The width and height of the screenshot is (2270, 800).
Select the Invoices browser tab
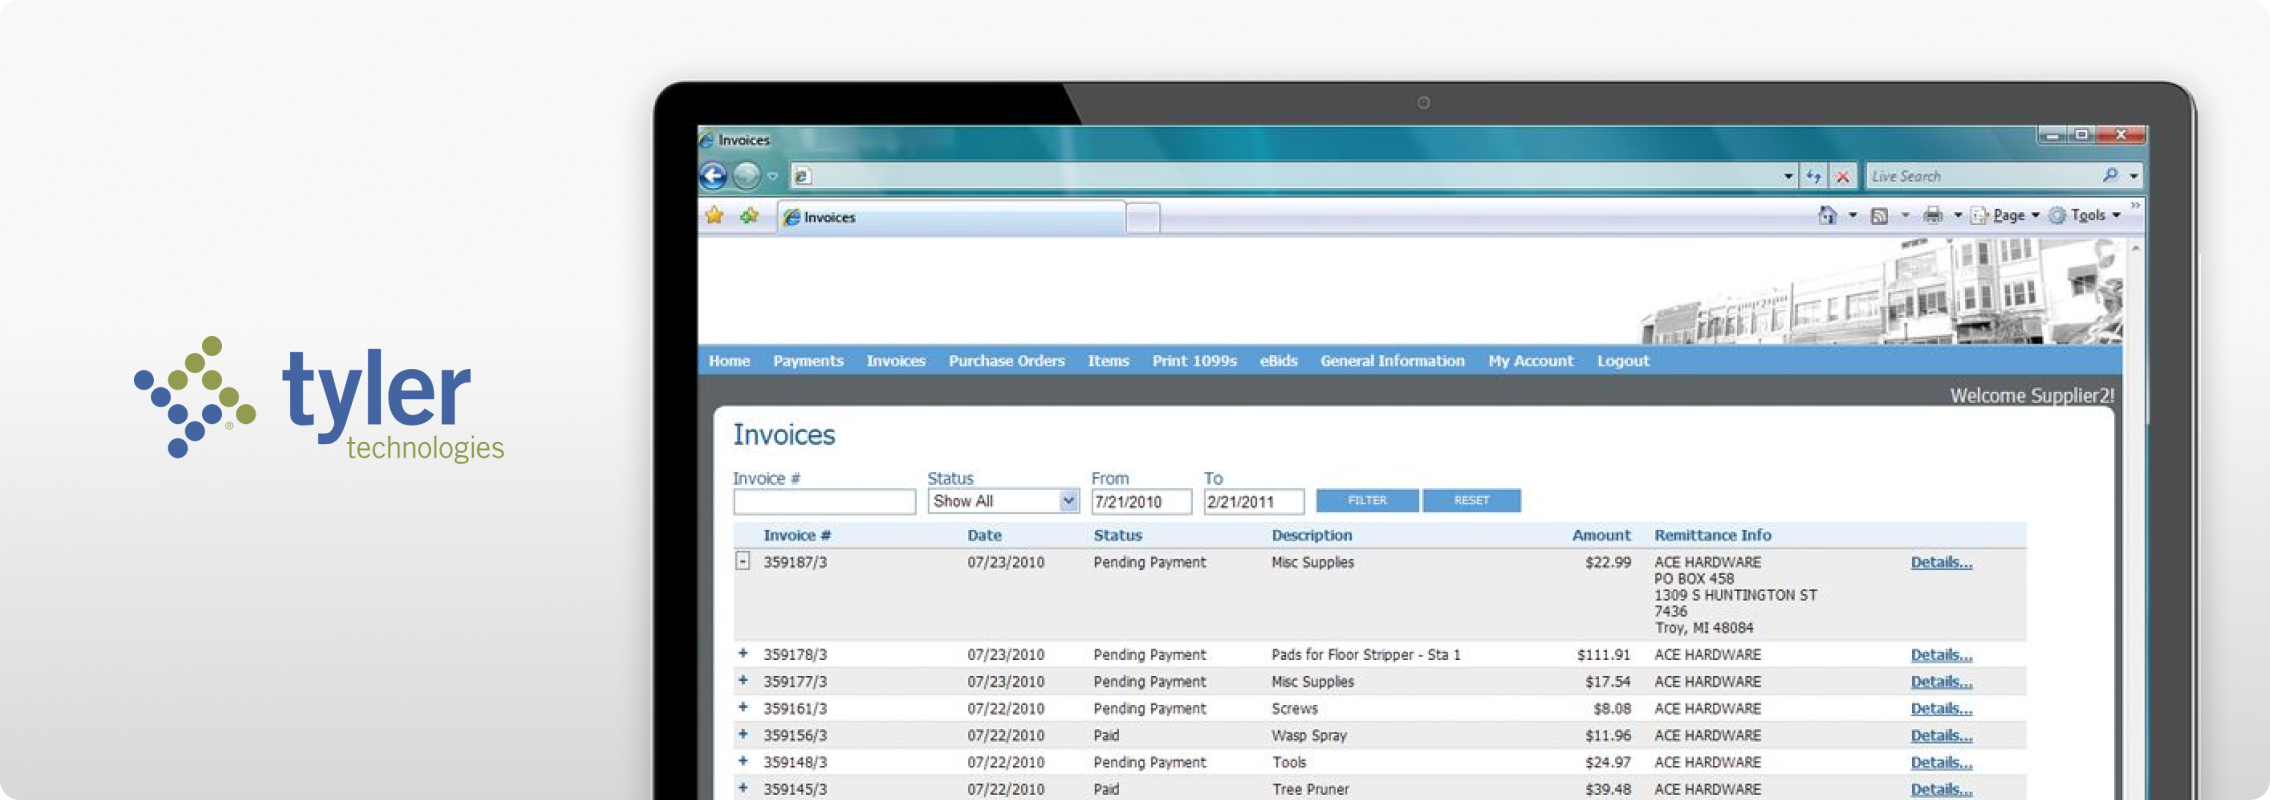click(951, 217)
